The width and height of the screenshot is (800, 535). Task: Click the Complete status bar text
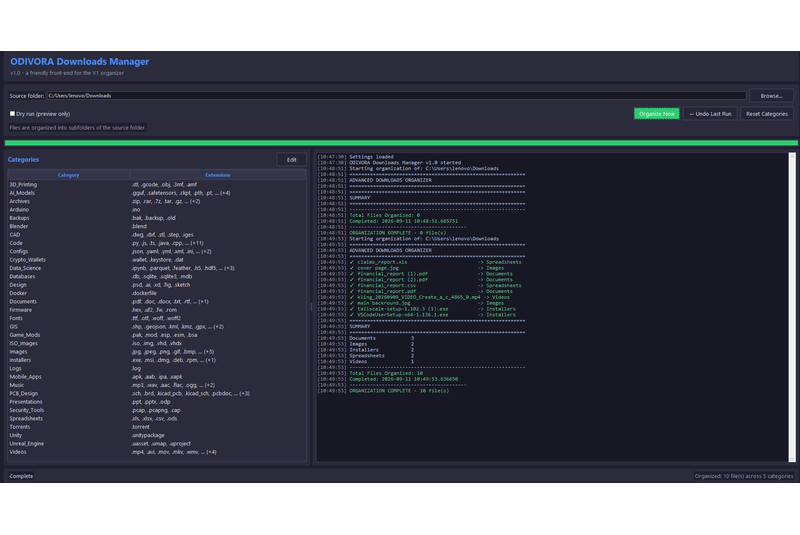[21, 476]
